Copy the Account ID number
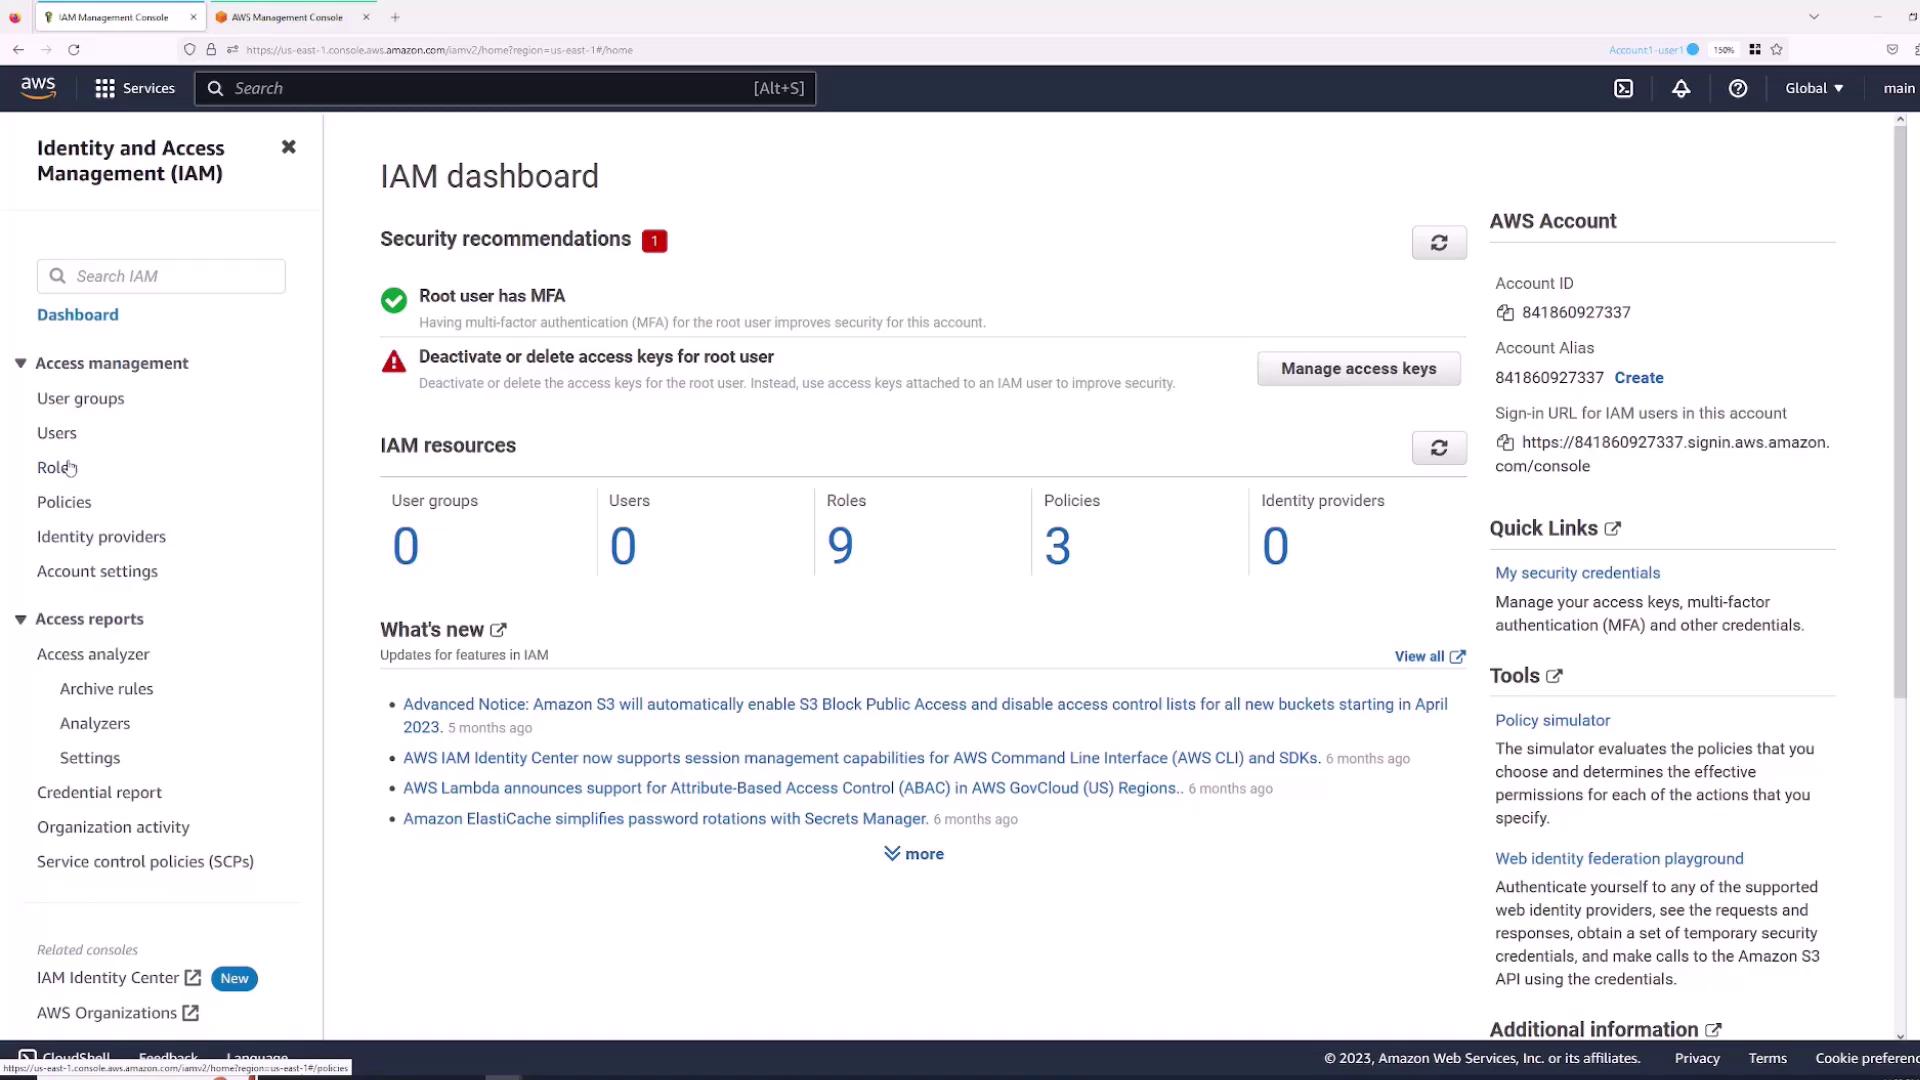The image size is (1920, 1080). click(1505, 313)
